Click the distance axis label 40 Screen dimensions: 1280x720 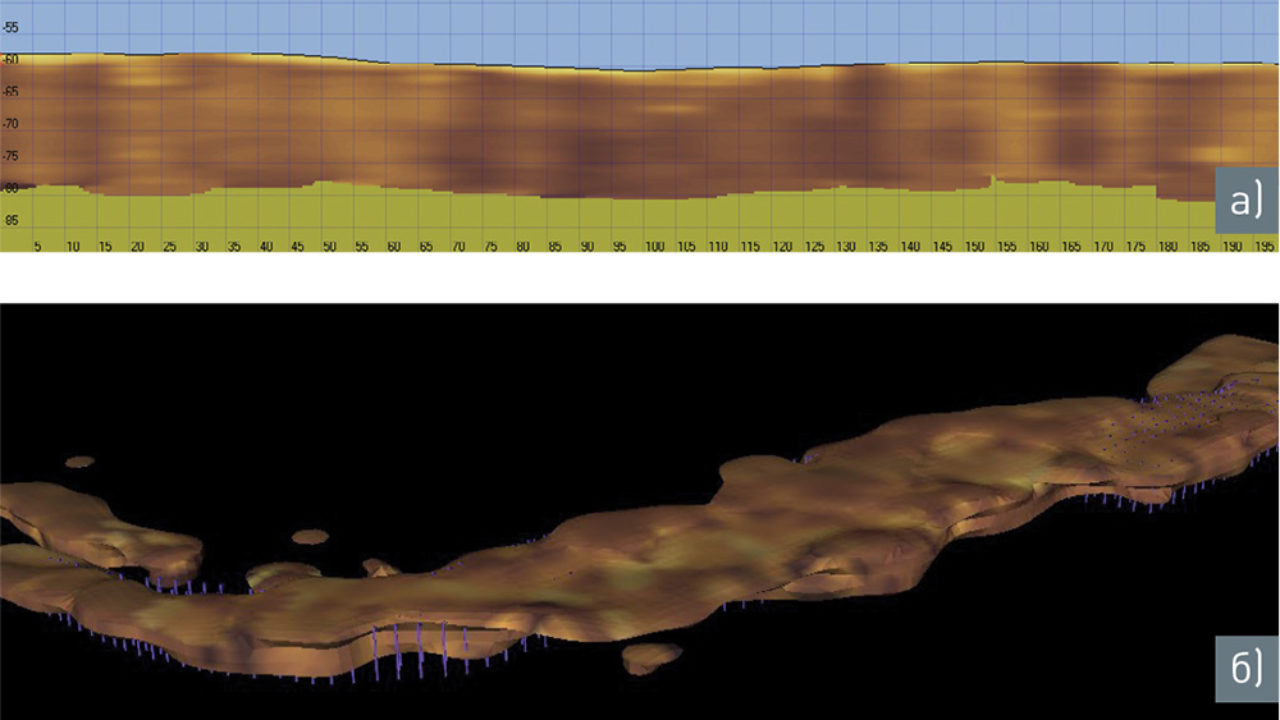(x=265, y=246)
